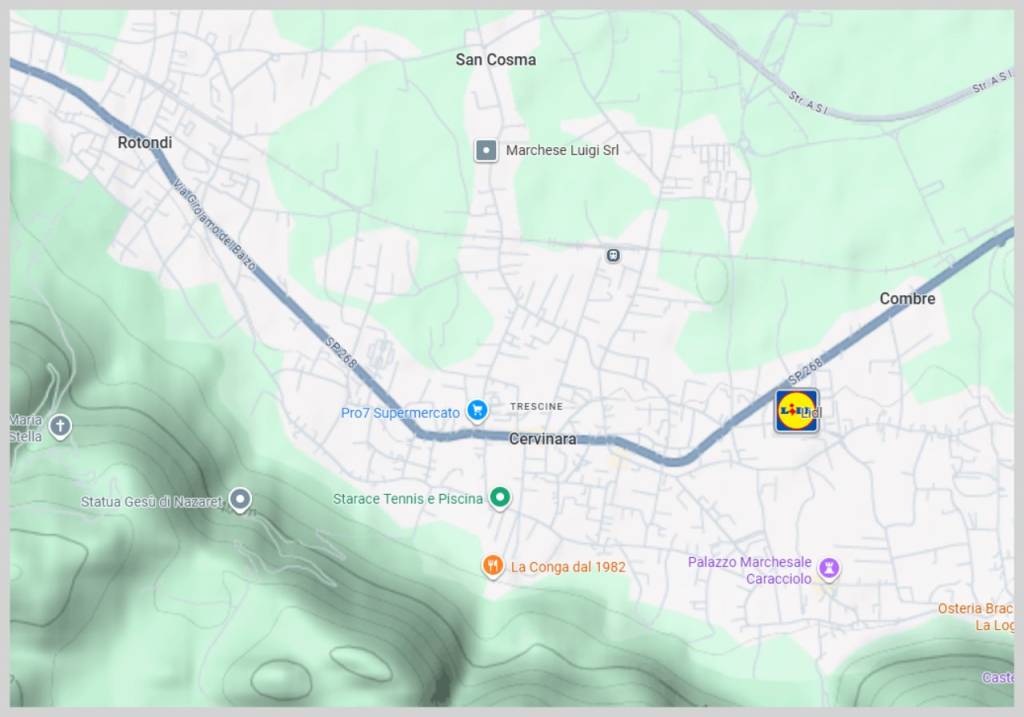Click the Via Girolamo del Balzo road label

(x=214, y=225)
